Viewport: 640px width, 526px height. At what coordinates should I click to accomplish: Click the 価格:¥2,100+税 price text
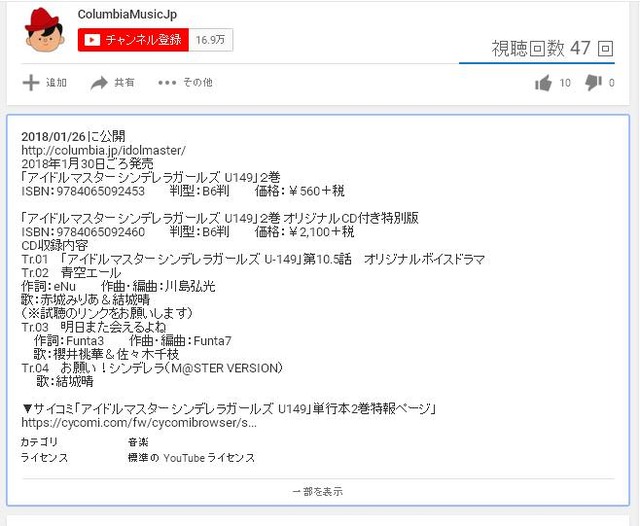[304, 232]
